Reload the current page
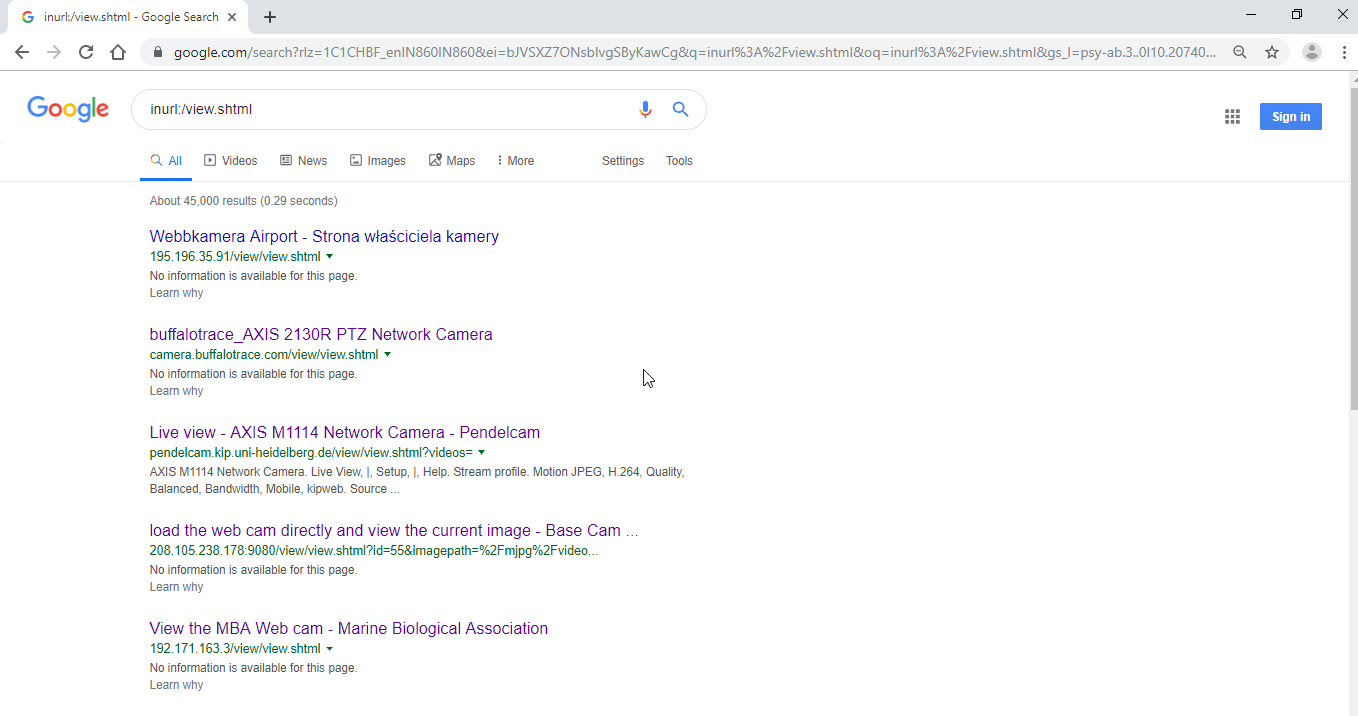The image size is (1358, 716). 86,52
